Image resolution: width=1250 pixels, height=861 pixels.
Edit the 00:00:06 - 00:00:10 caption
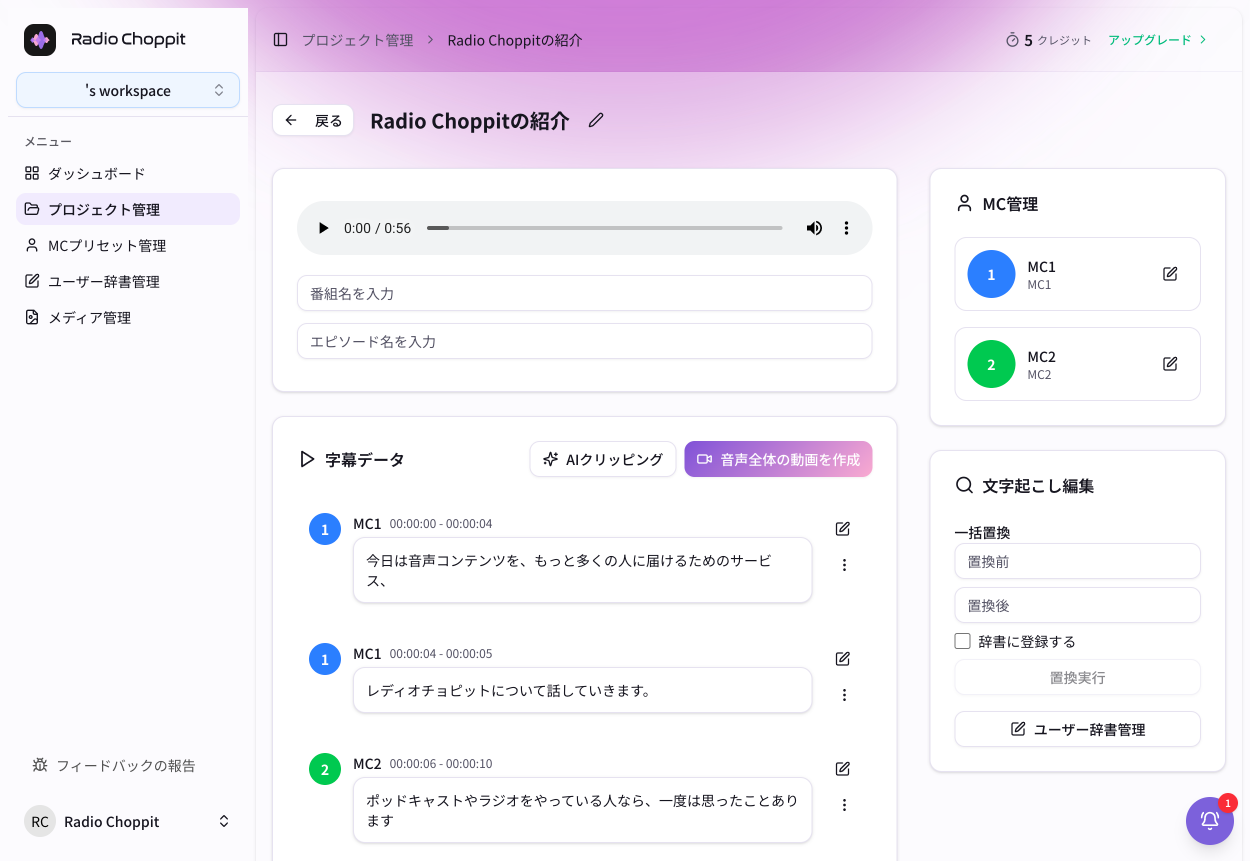[x=843, y=769]
